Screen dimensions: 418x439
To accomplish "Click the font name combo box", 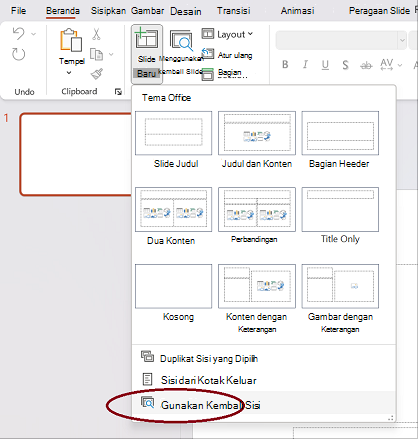I will coord(336,40).
